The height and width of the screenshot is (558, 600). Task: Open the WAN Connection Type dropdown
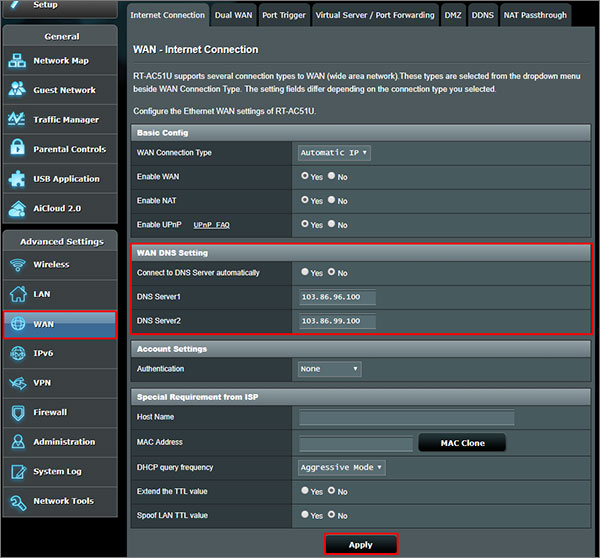334,153
